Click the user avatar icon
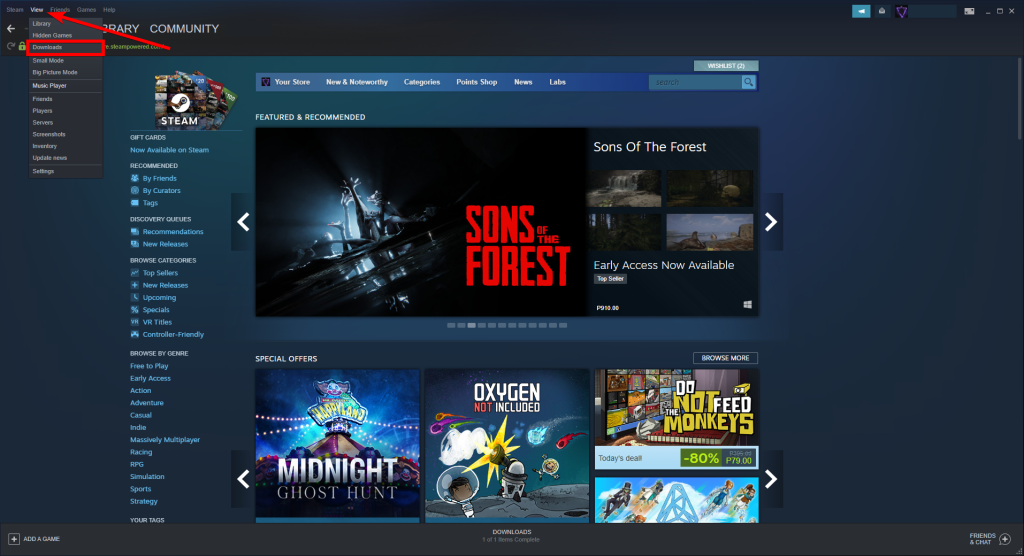The width and height of the screenshot is (1024, 556). tap(901, 11)
